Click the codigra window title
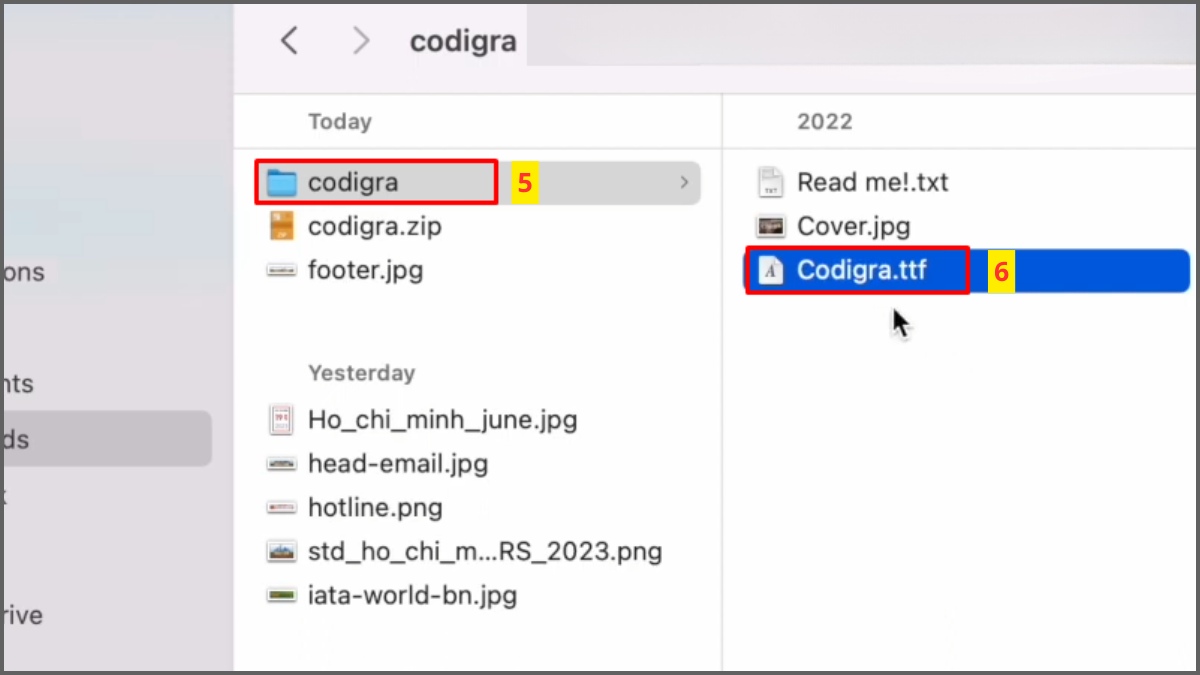The height and width of the screenshot is (675, 1200). (463, 40)
